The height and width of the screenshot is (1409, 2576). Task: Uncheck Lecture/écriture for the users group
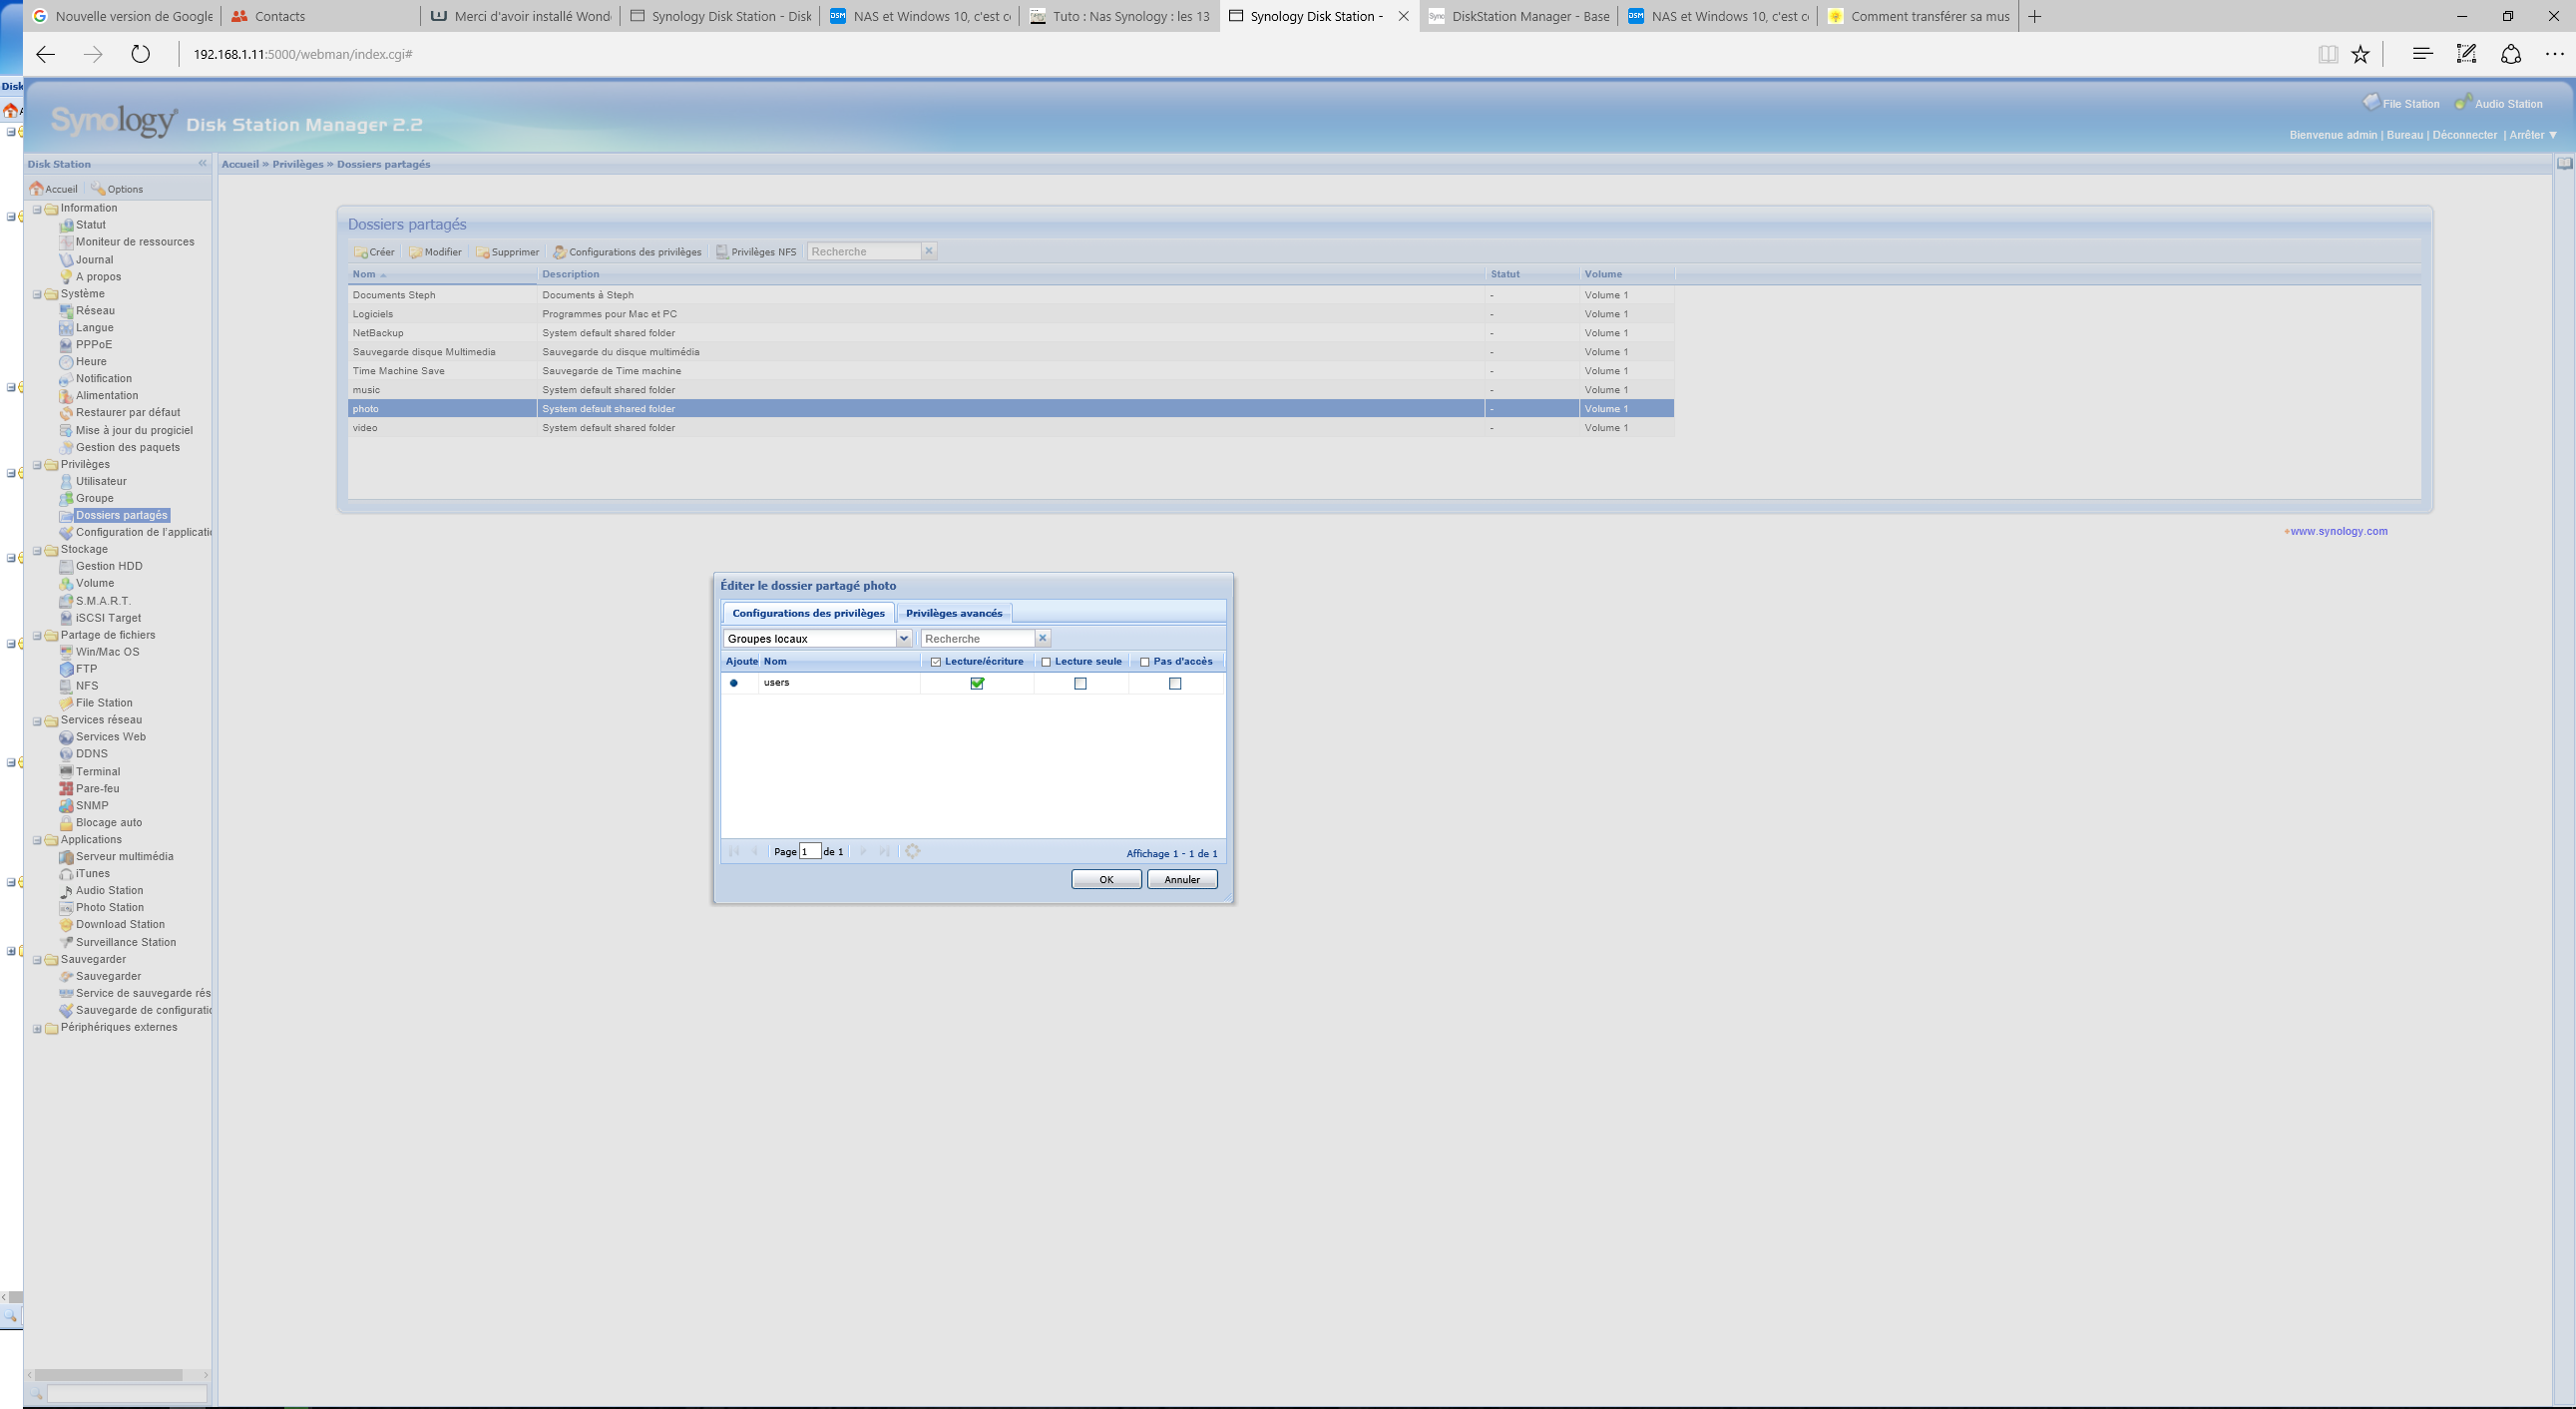977,684
